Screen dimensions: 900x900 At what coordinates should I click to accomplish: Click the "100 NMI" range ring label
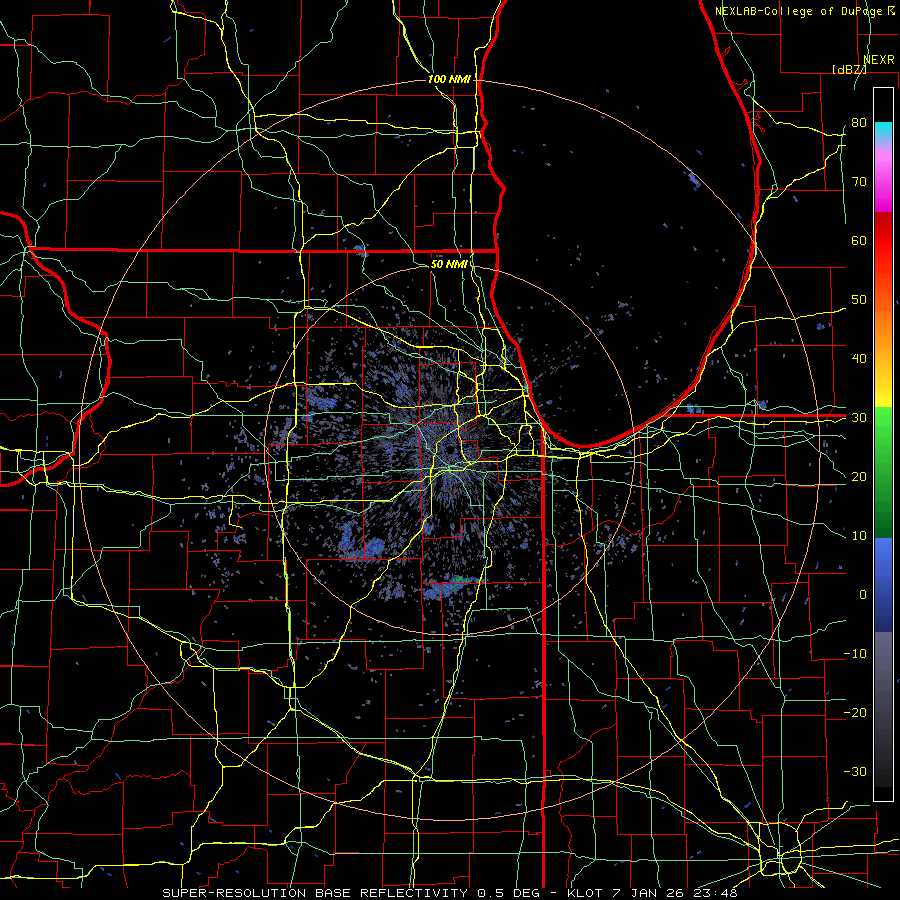point(448,79)
